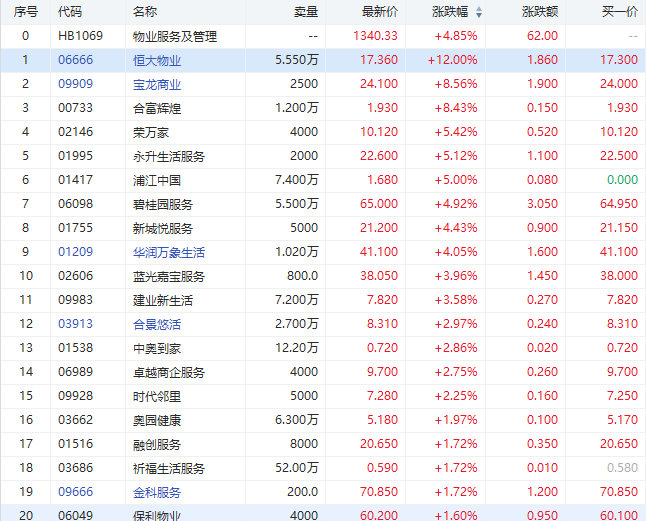Select the 中奥到家 row name
This screenshot has width=646, height=521.
tap(157, 348)
